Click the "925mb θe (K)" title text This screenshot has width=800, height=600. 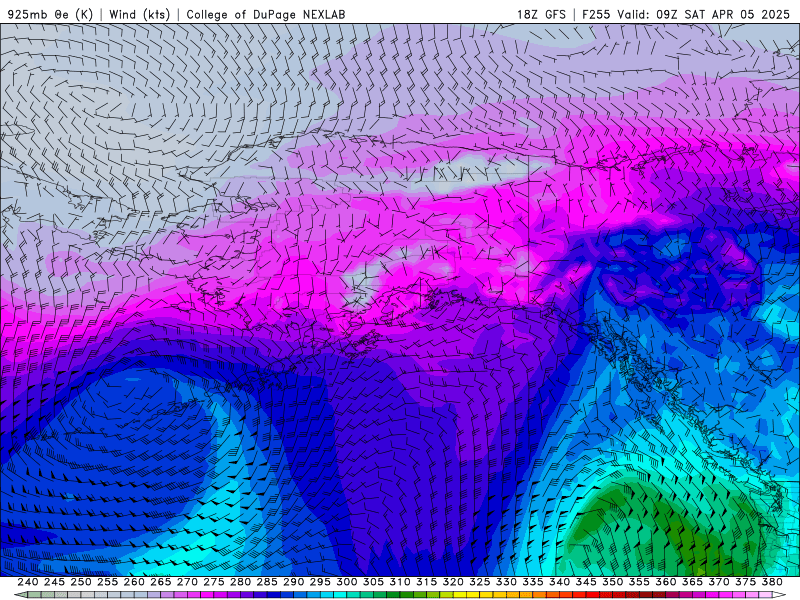tap(51, 14)
